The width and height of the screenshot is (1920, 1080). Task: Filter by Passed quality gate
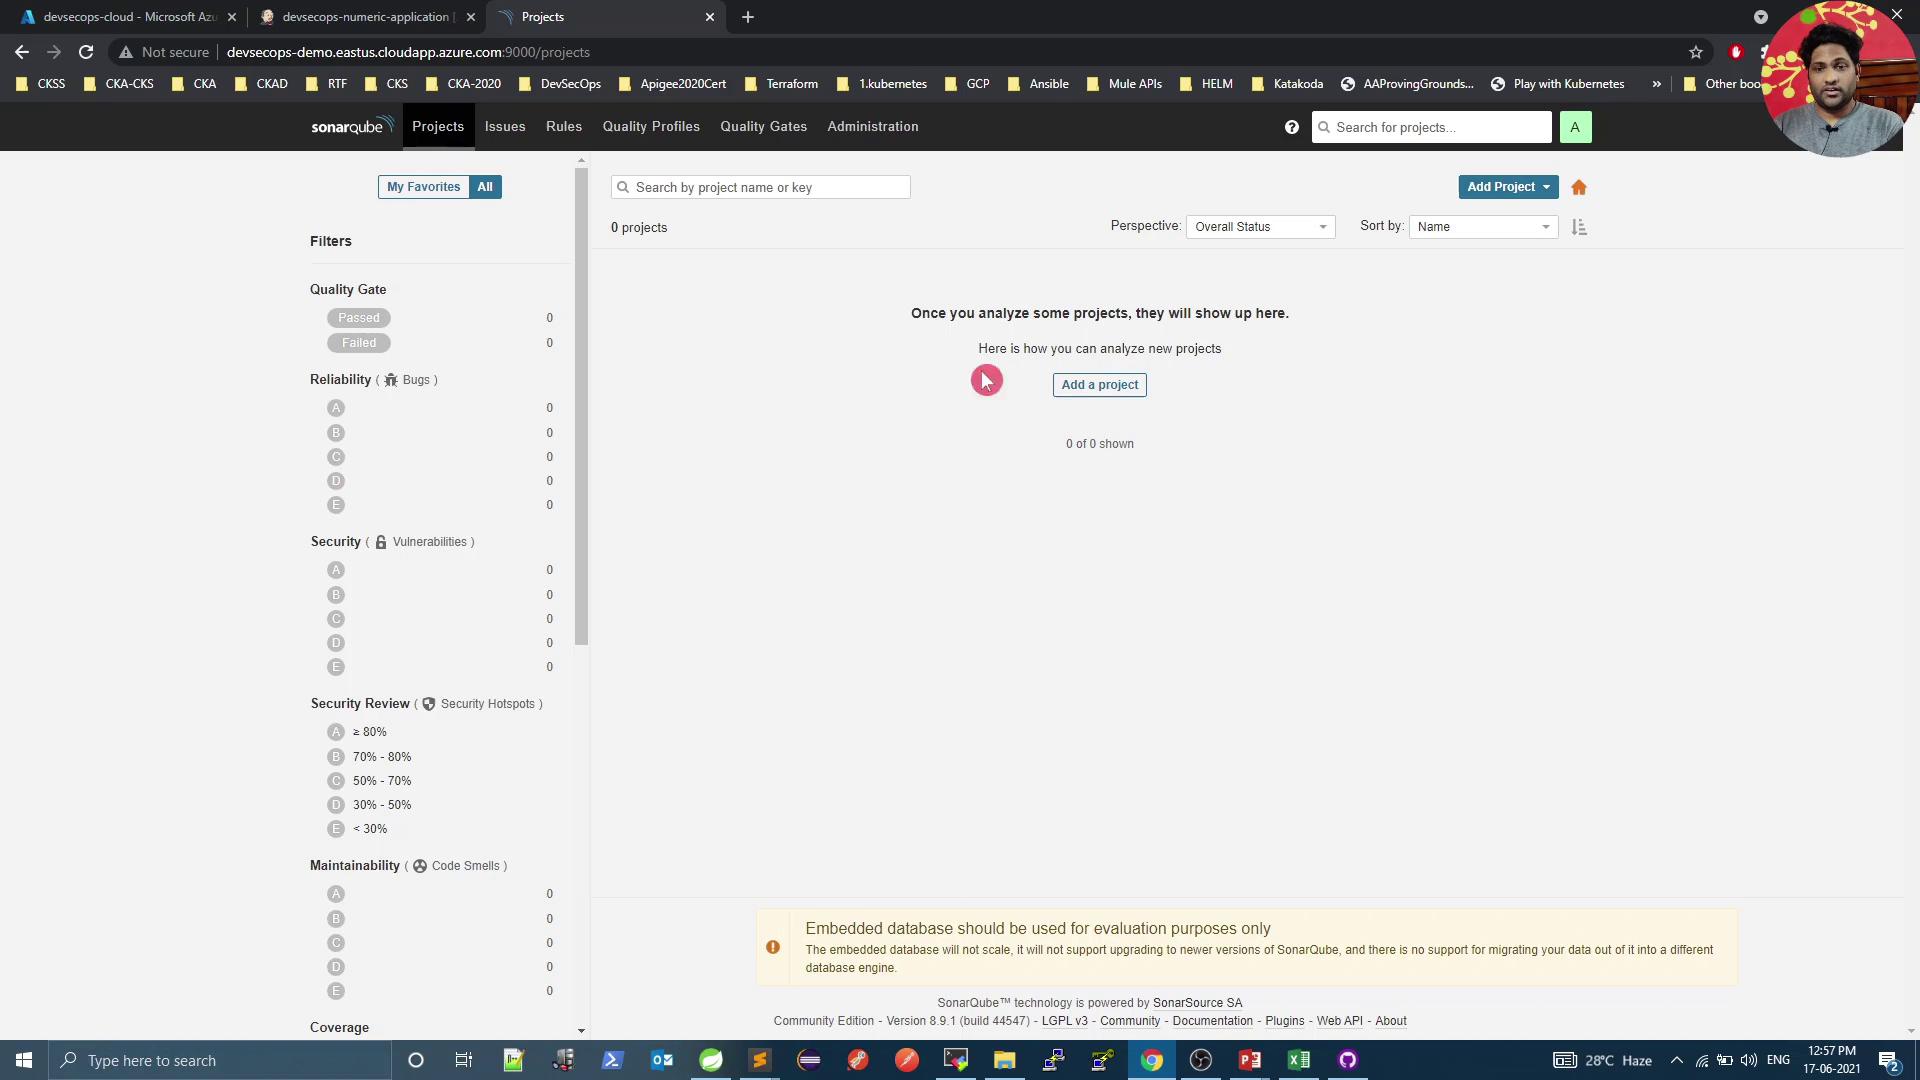click(359, 318)
